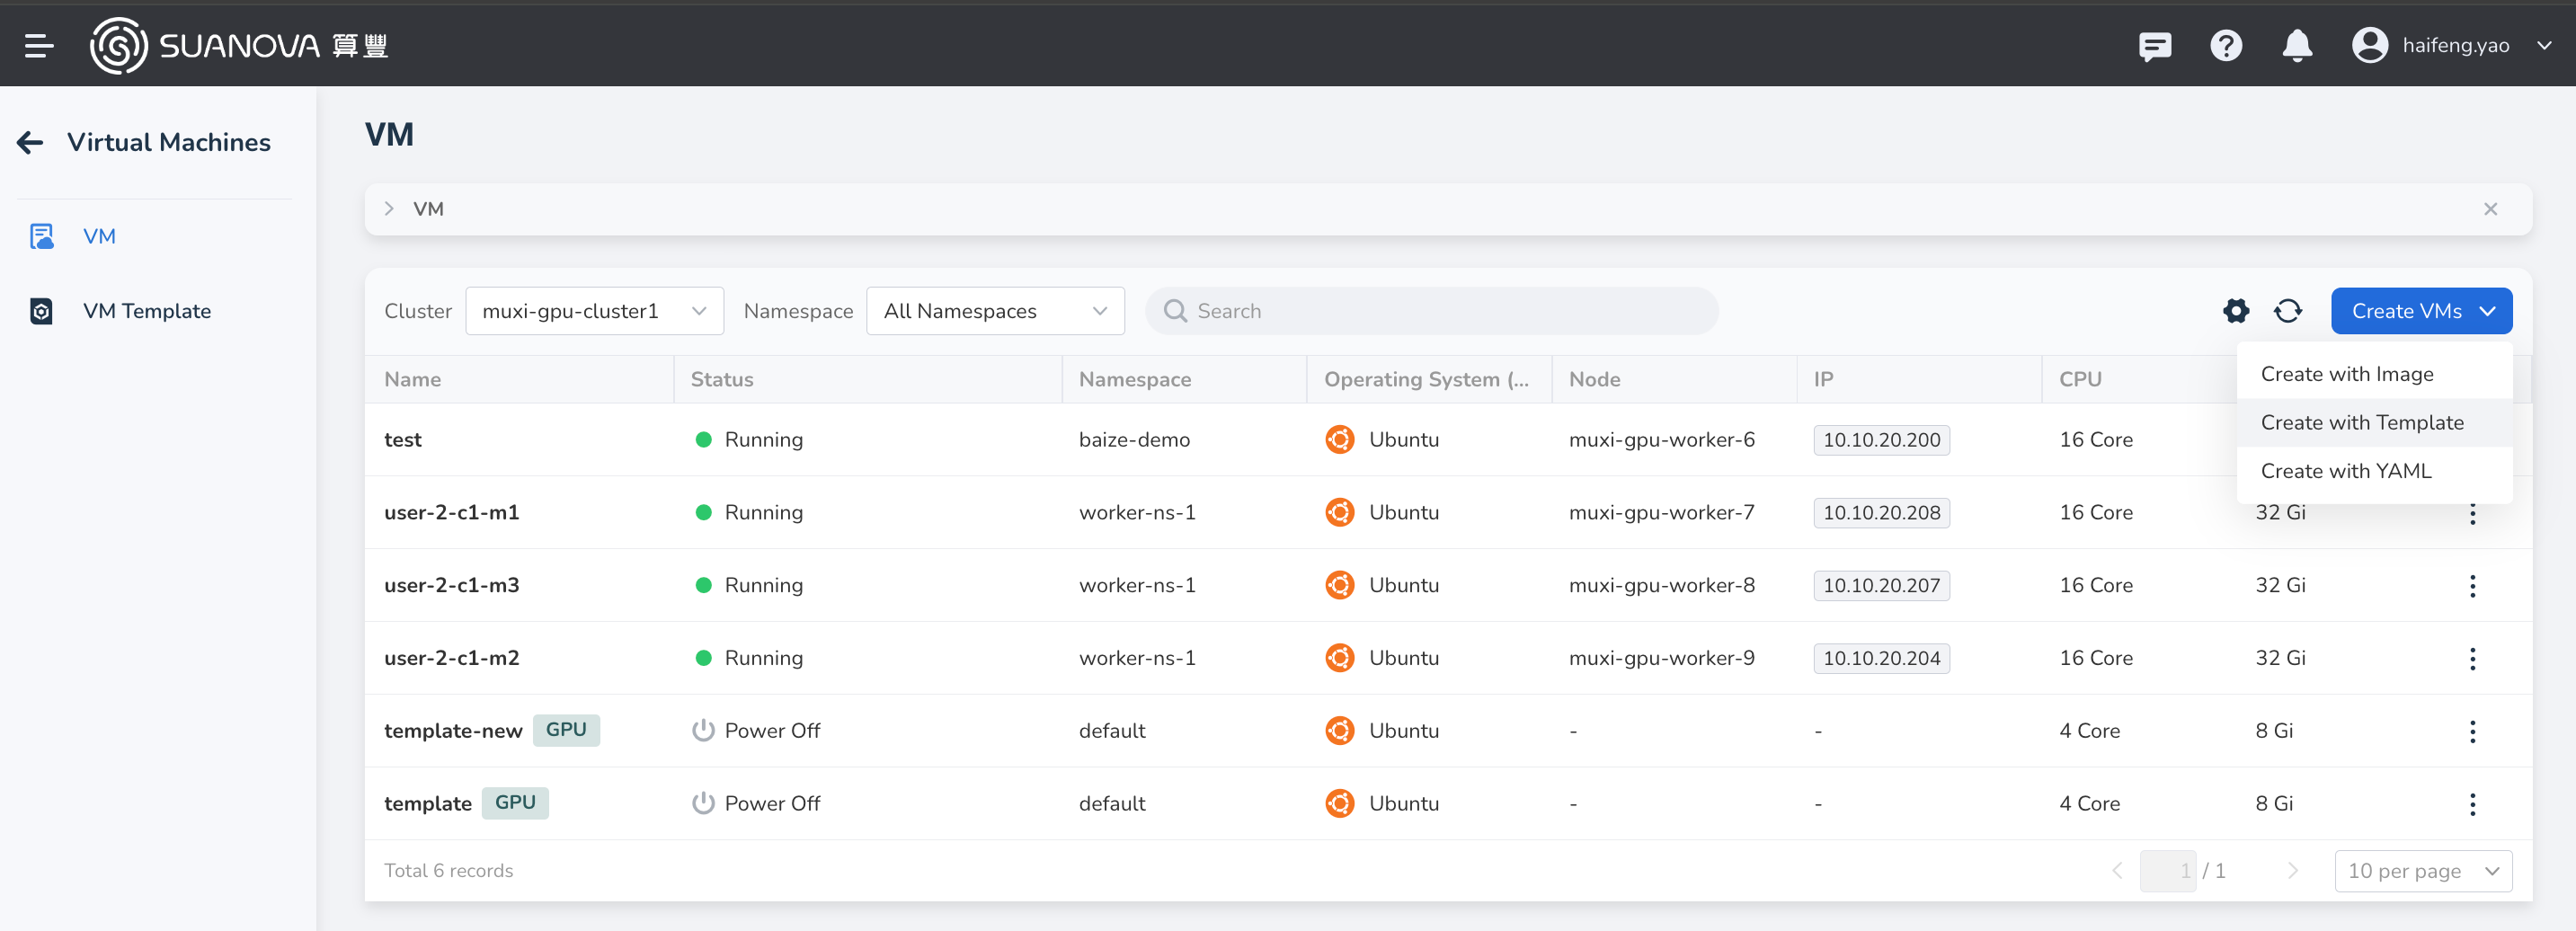The width and height of the screenshot is (2576, 931).
Task: Click Ubuntu icon in user-2-c1-m3 row
Action: coord(1339,586)
